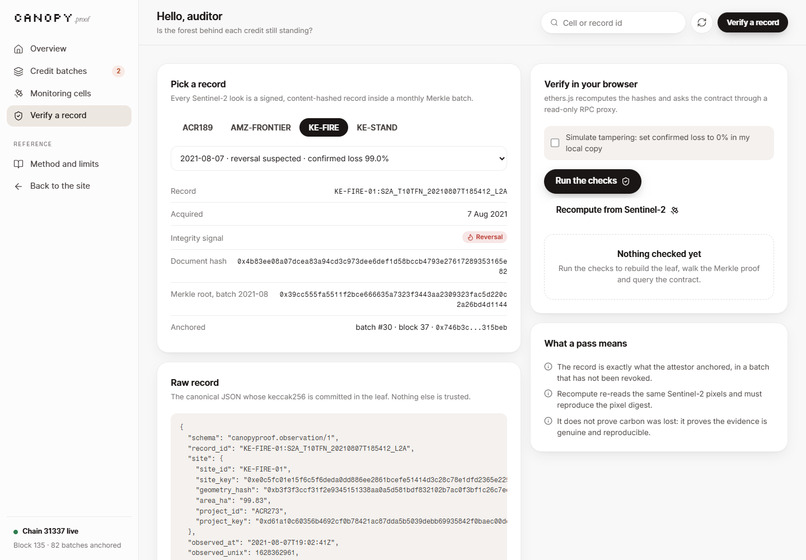
Task: Click the Overview home icon
Action: click(x=19, y=49)
